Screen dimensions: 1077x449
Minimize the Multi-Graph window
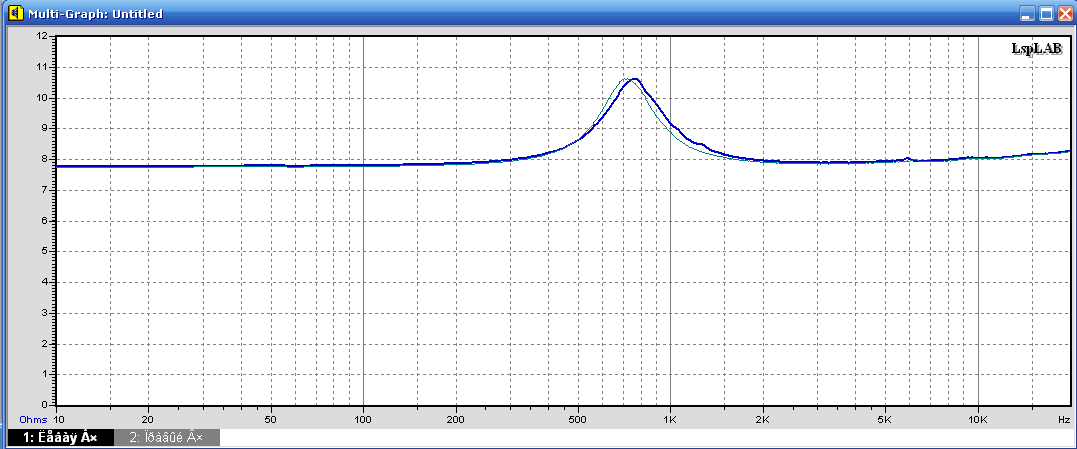[x=1027, y=14]
